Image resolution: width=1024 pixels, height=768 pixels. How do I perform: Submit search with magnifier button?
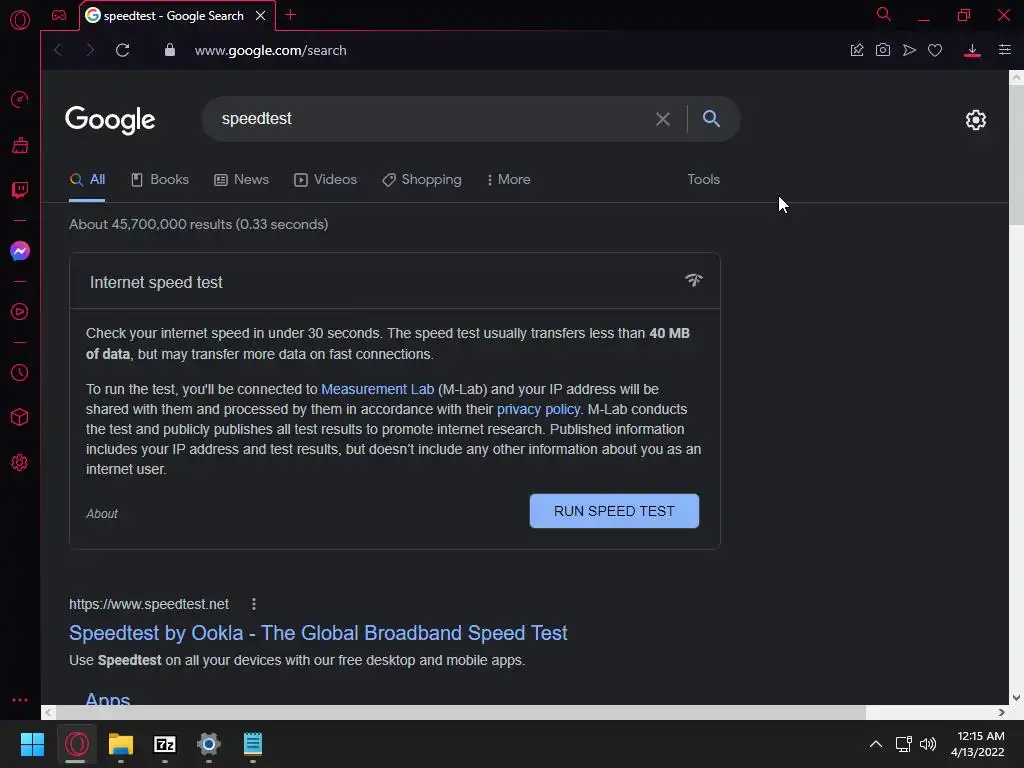click(x=711, y=118)
